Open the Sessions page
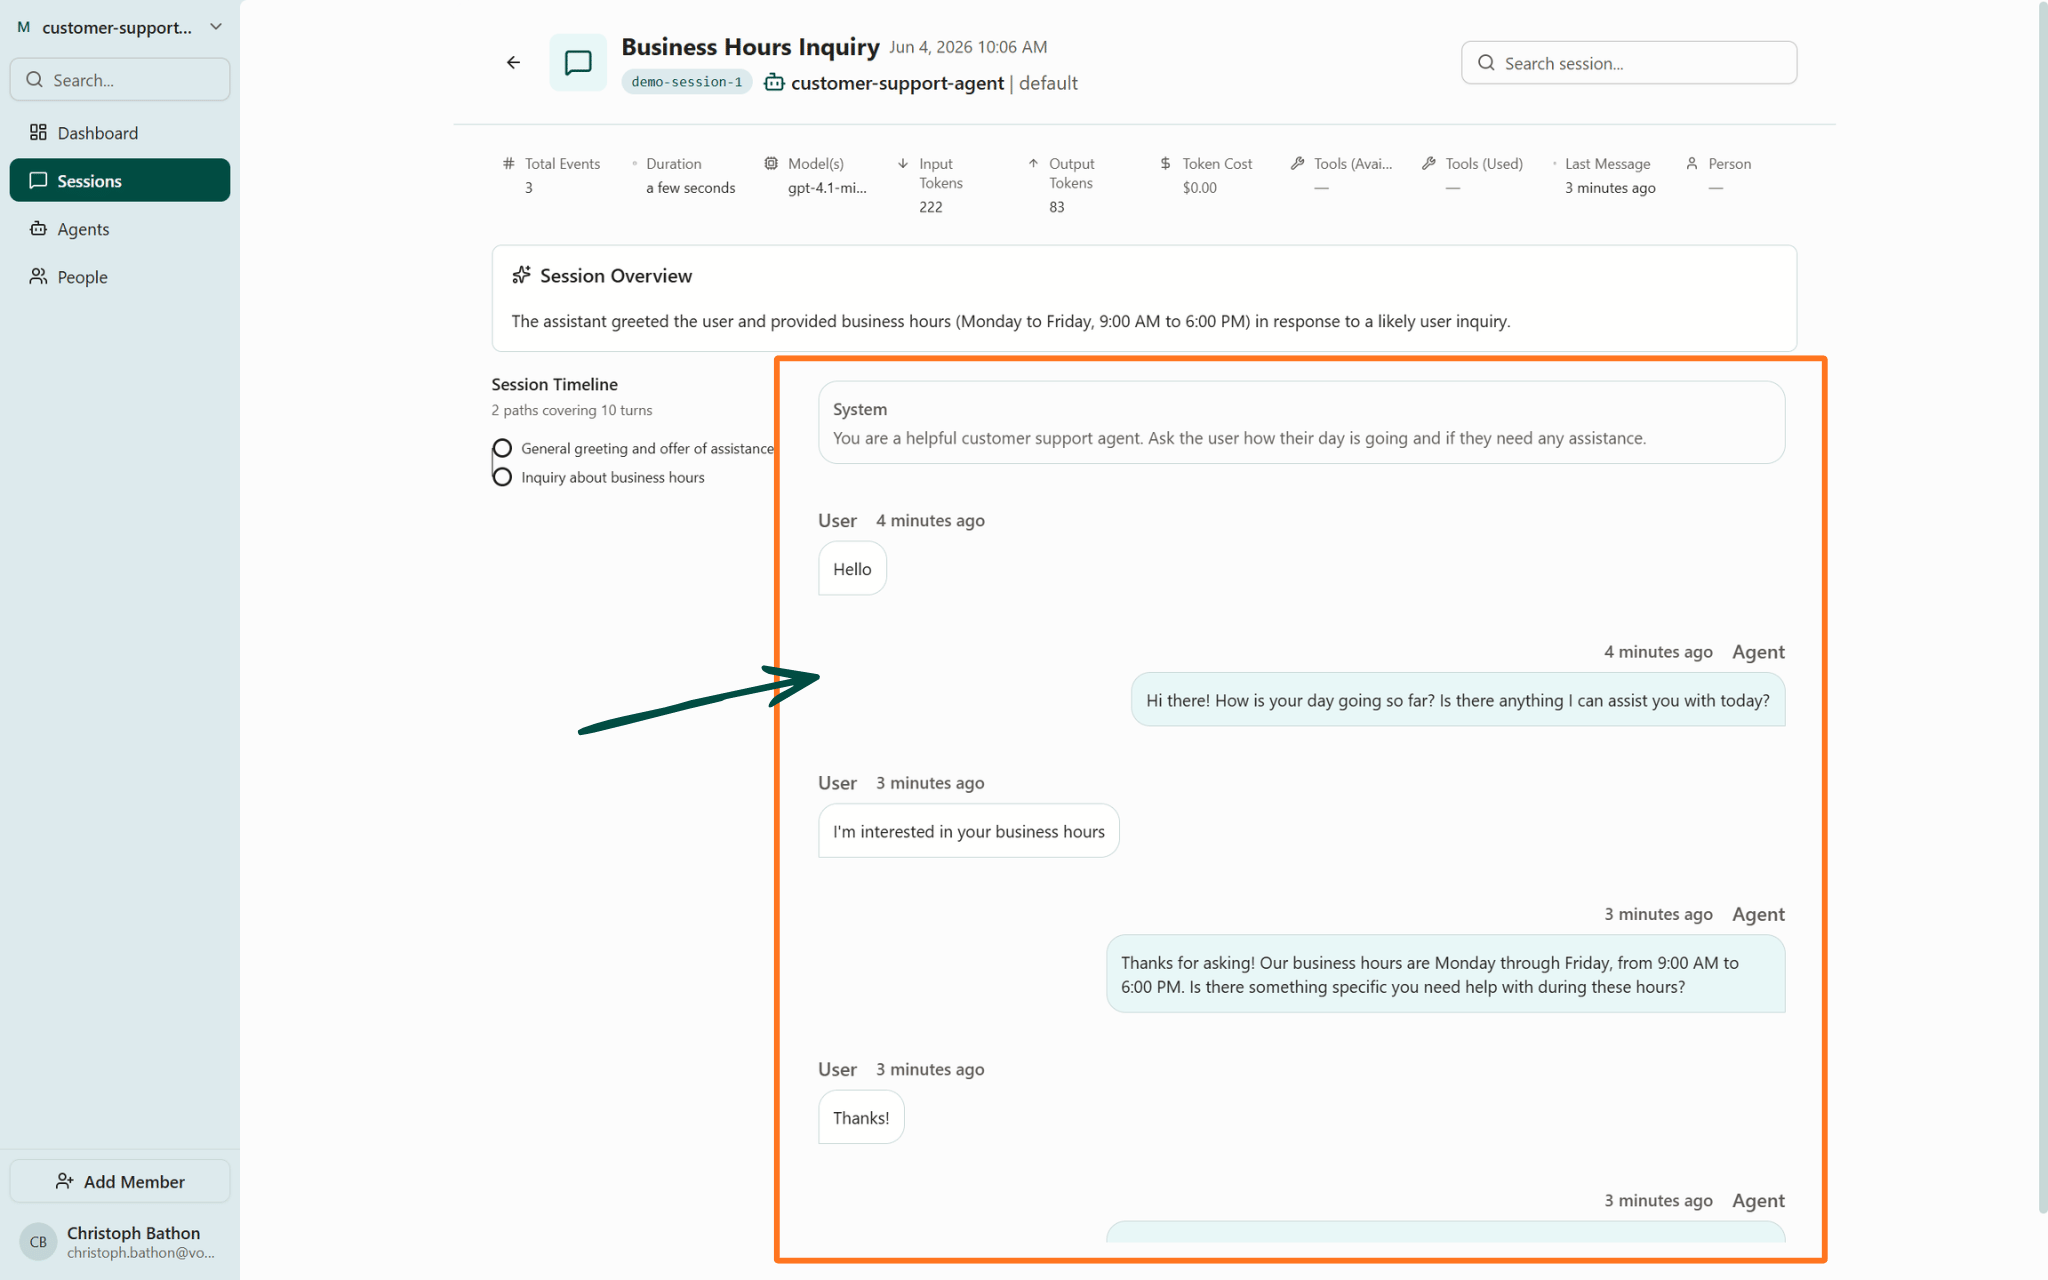This screenshot has width=2048, height=1280. click(x=120, y=180)
